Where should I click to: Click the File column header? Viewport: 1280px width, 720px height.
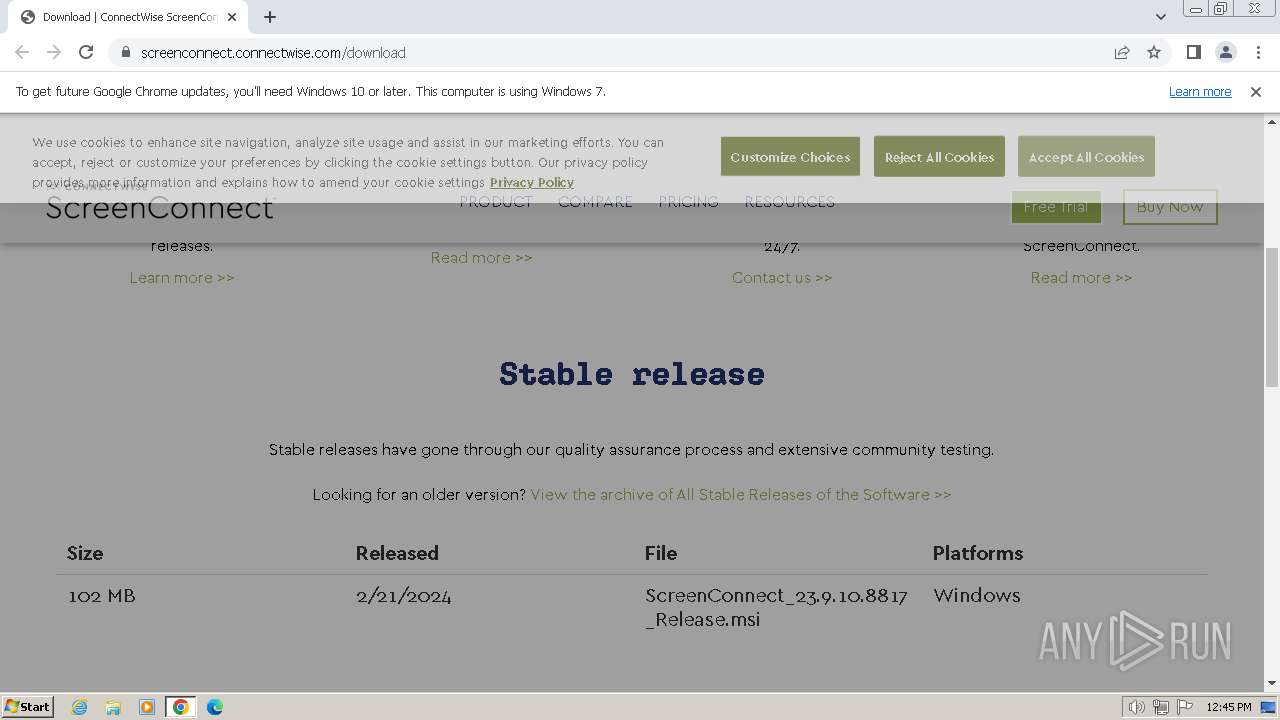point(661,553)
